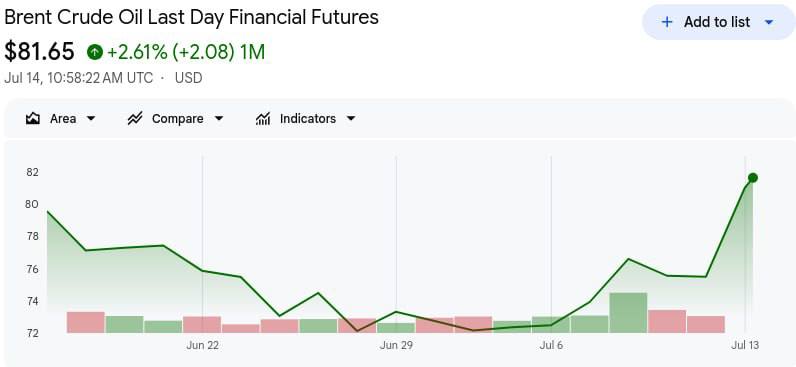Screen dimensions: 796x367
Task: Click the green endpoint dot on chart
Action: [753, 178]
